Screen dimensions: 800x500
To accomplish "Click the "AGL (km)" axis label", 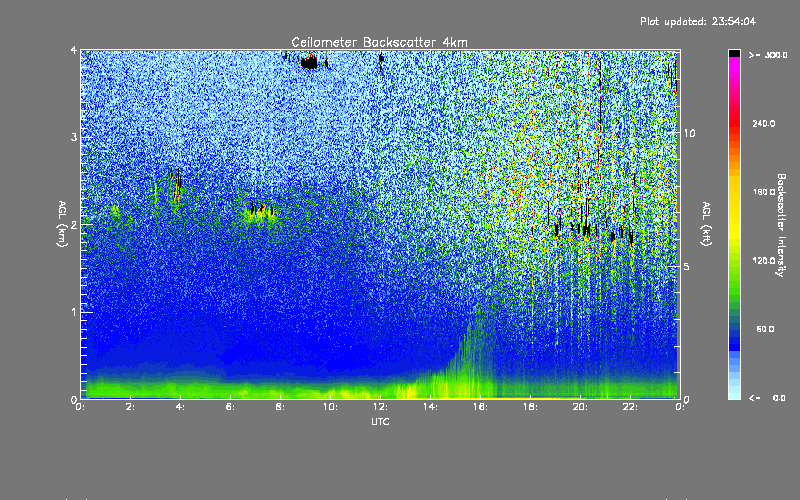I will [x=62, y=224].
